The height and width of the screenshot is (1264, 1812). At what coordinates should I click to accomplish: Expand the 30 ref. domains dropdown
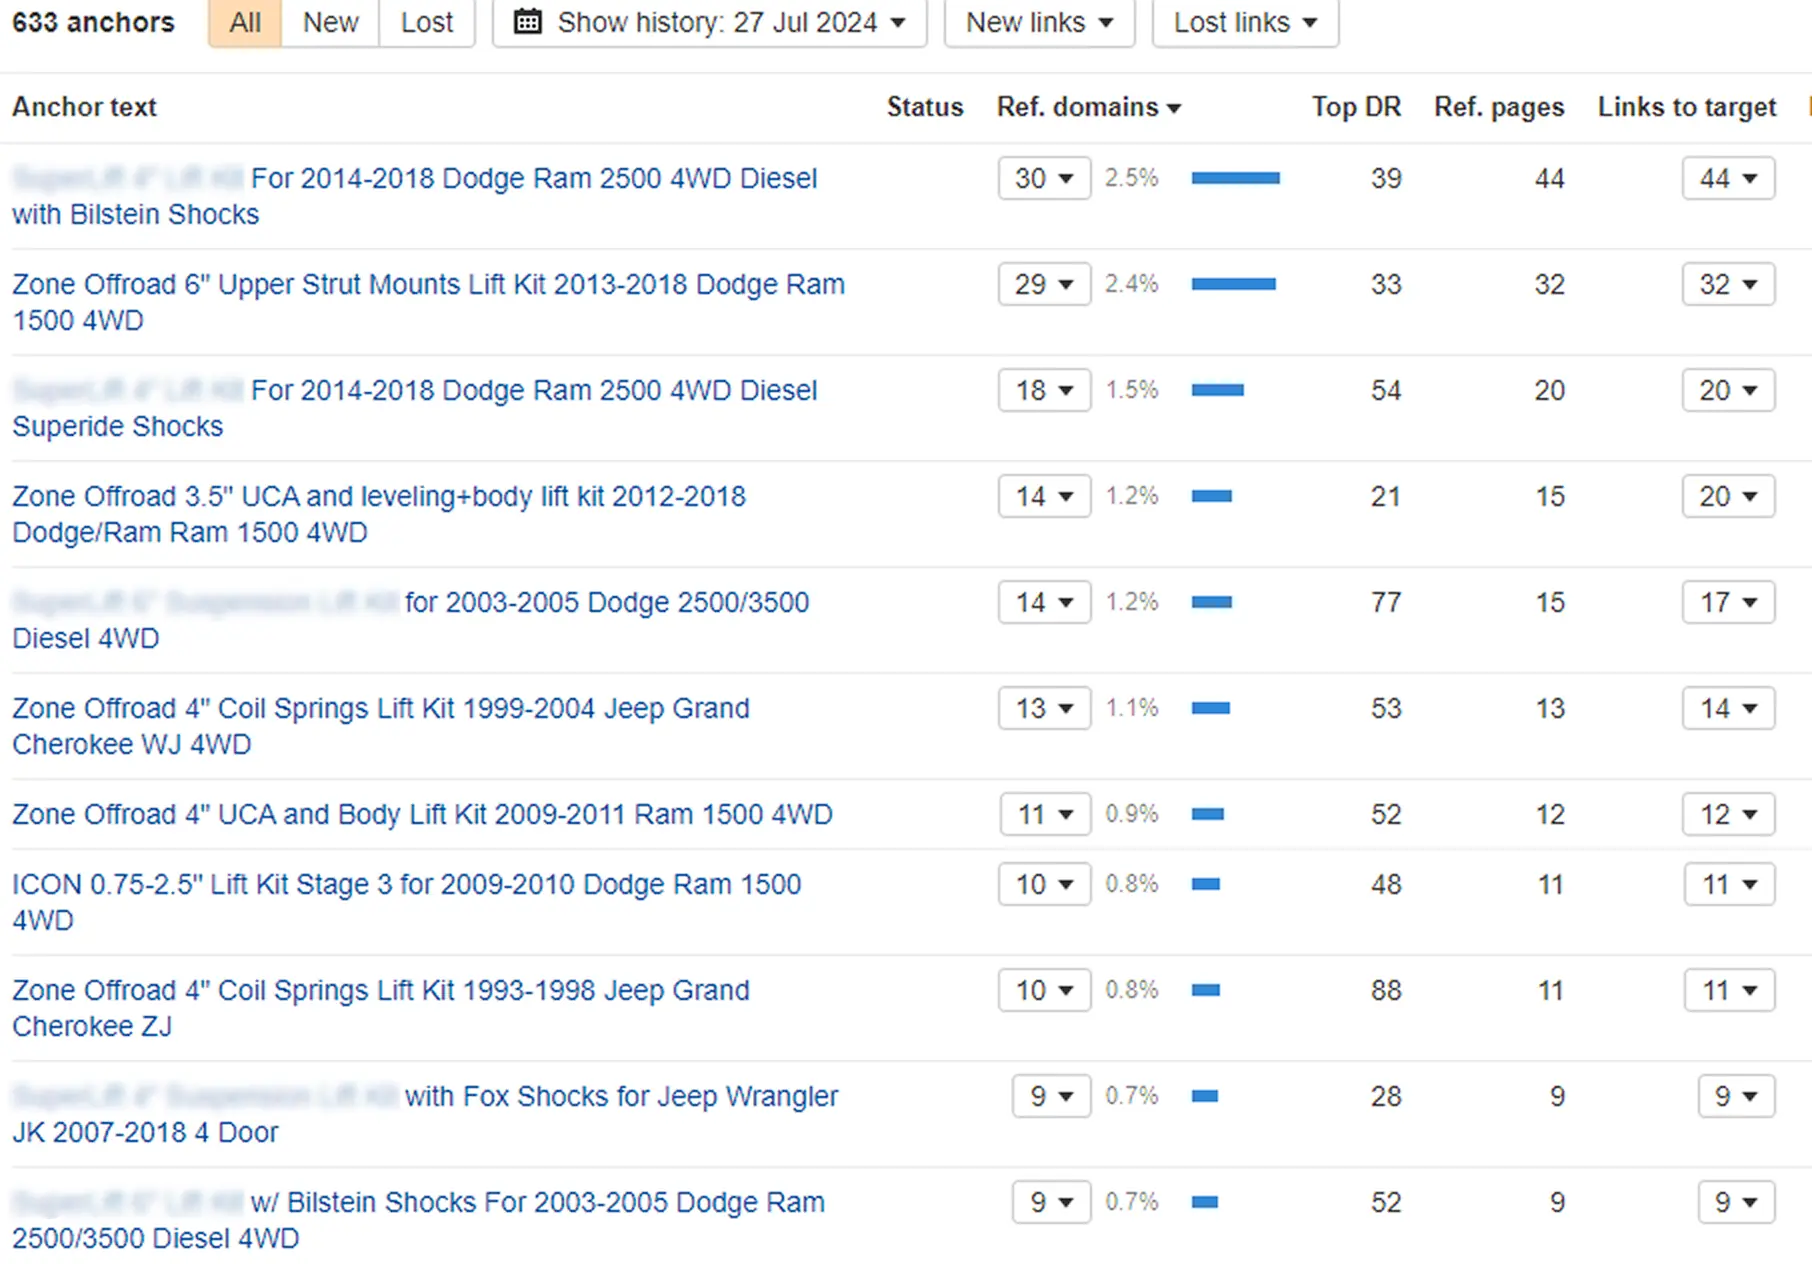pos(1044,178)
